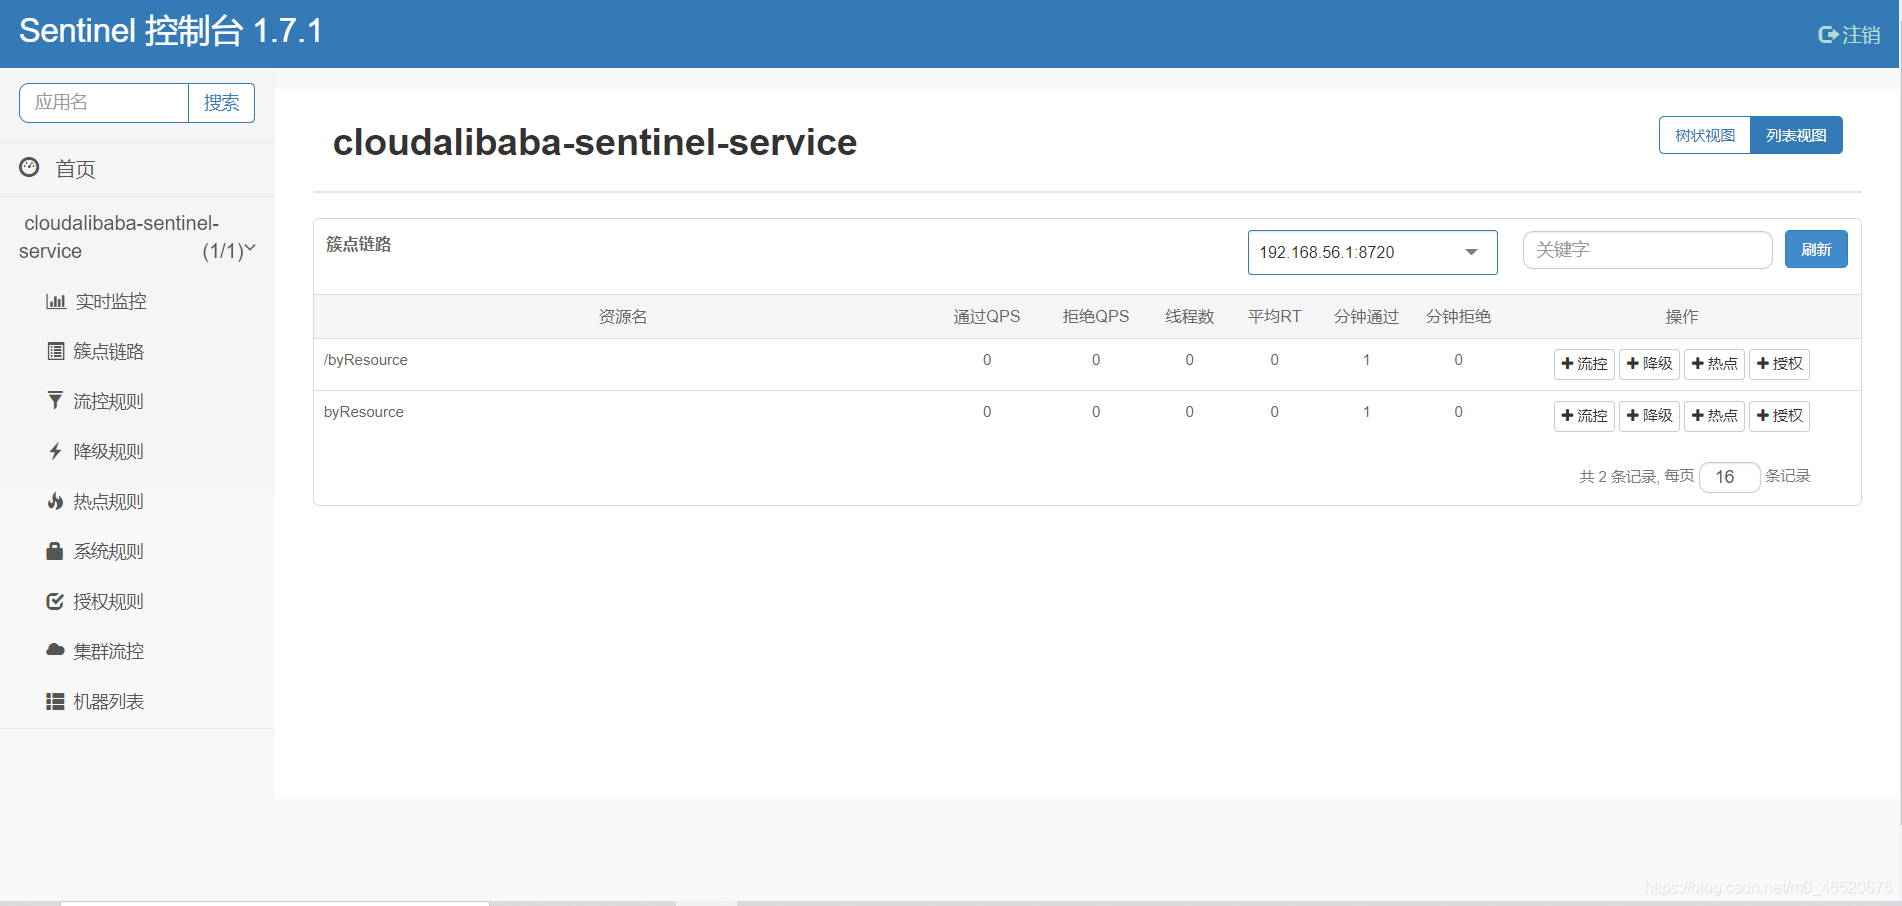
Task: Switch to 树状视图 tree view
Action: 1705,135
